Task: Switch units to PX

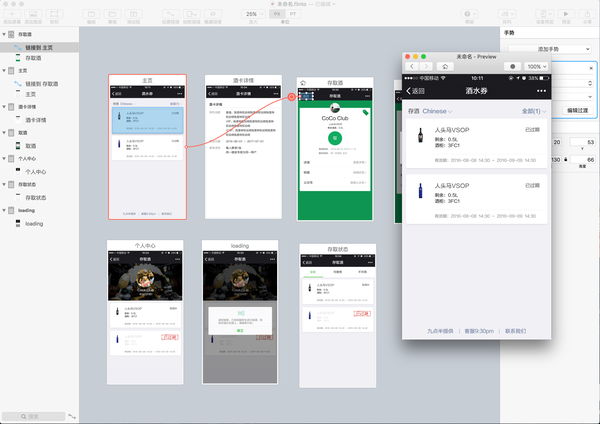Action: point(277,14)
